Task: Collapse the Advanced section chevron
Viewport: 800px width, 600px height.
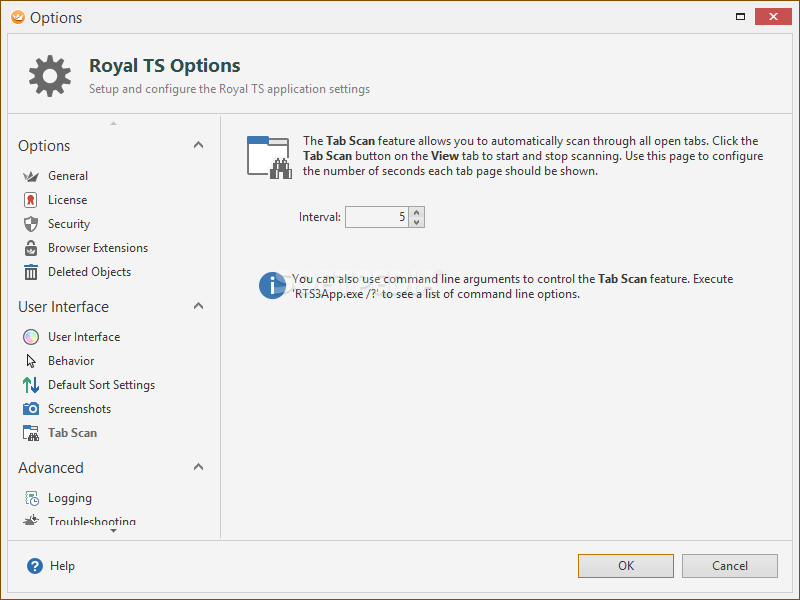Action: click(198, 467)
